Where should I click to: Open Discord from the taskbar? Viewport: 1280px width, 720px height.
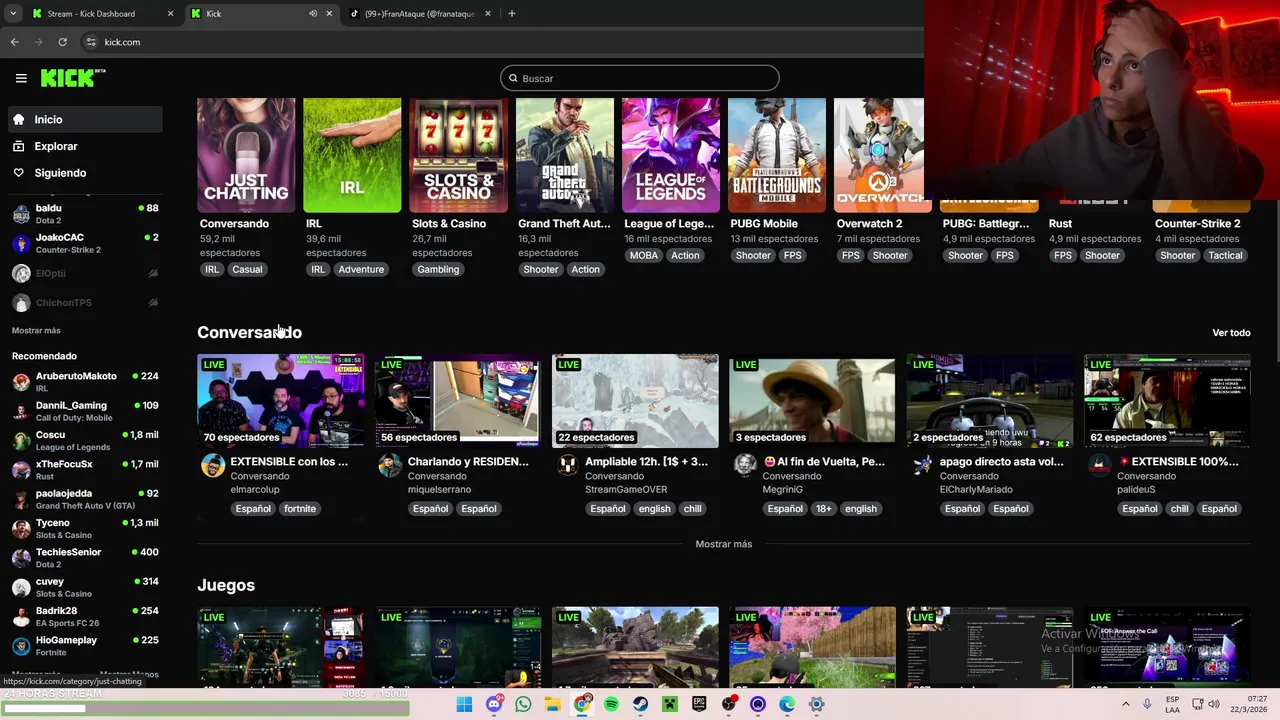(x=494, y=704)
